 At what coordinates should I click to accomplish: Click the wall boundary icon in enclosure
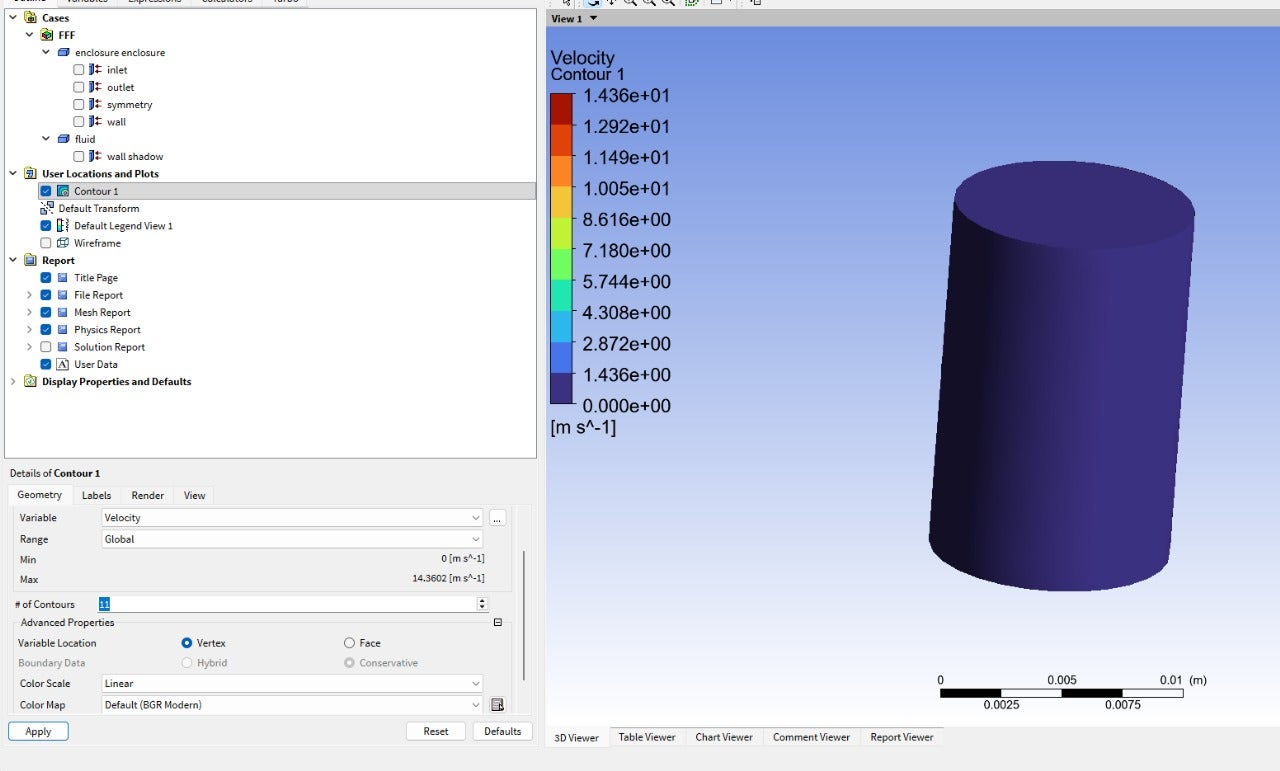point(95,122)
